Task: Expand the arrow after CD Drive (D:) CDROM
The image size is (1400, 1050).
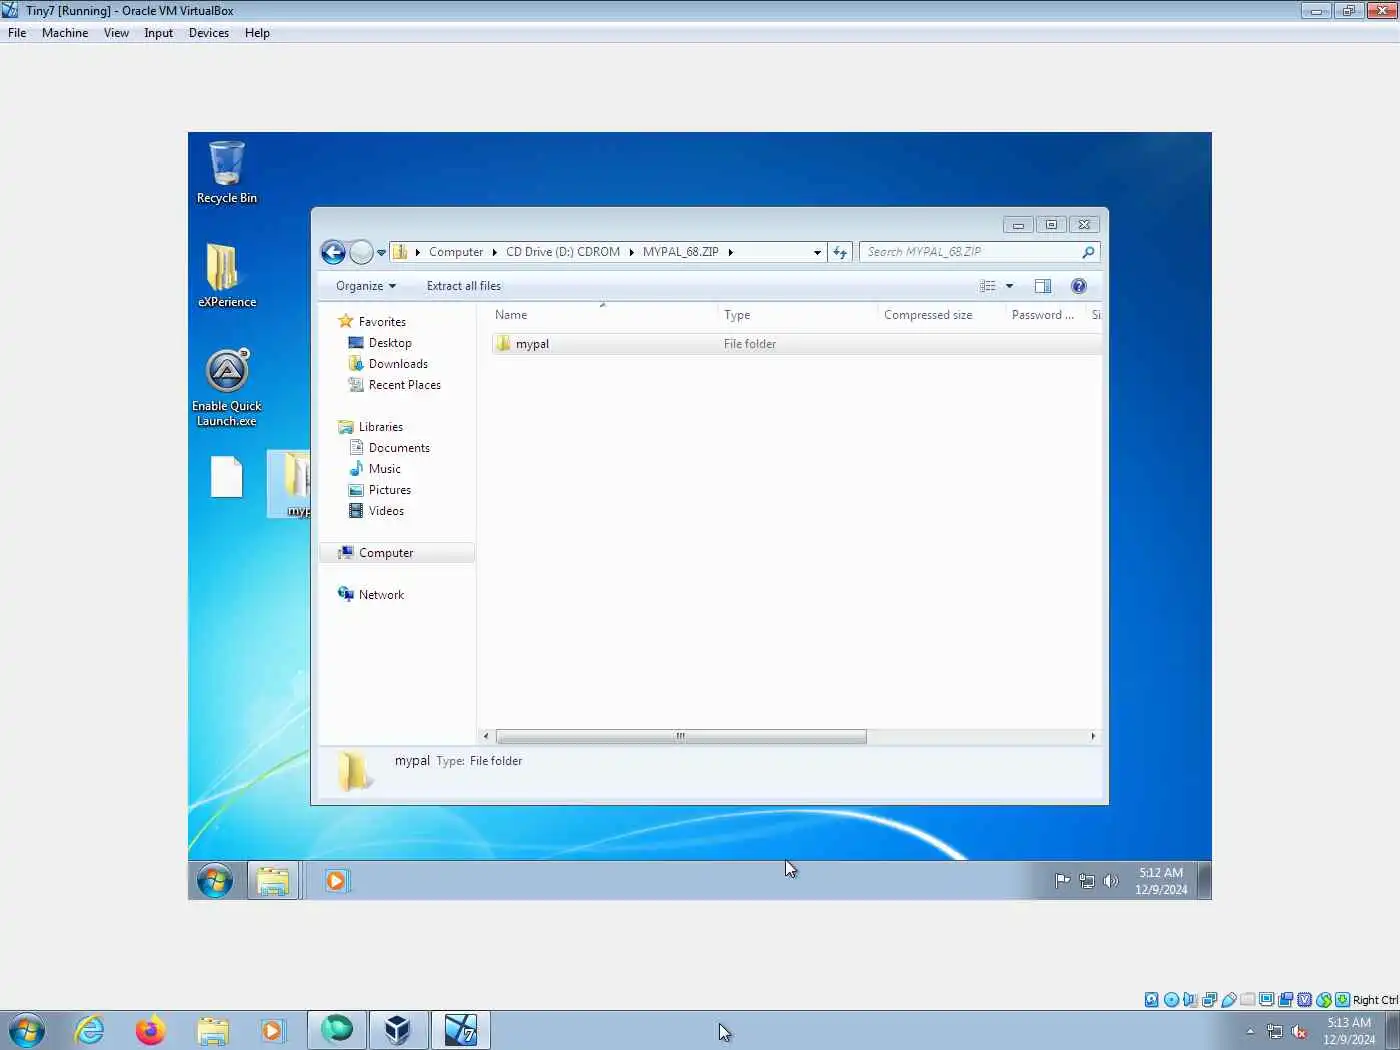Action: pos(631,252)
